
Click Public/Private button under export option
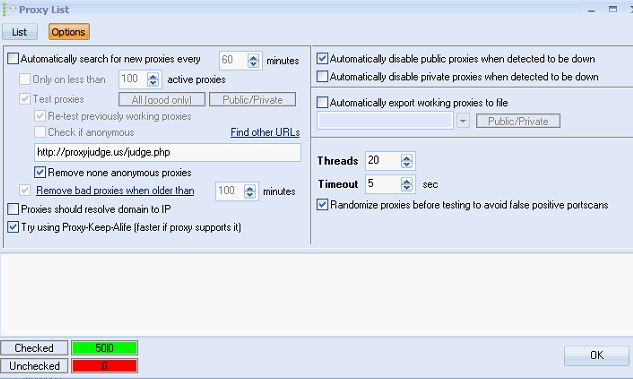click(x=518, y=121)
